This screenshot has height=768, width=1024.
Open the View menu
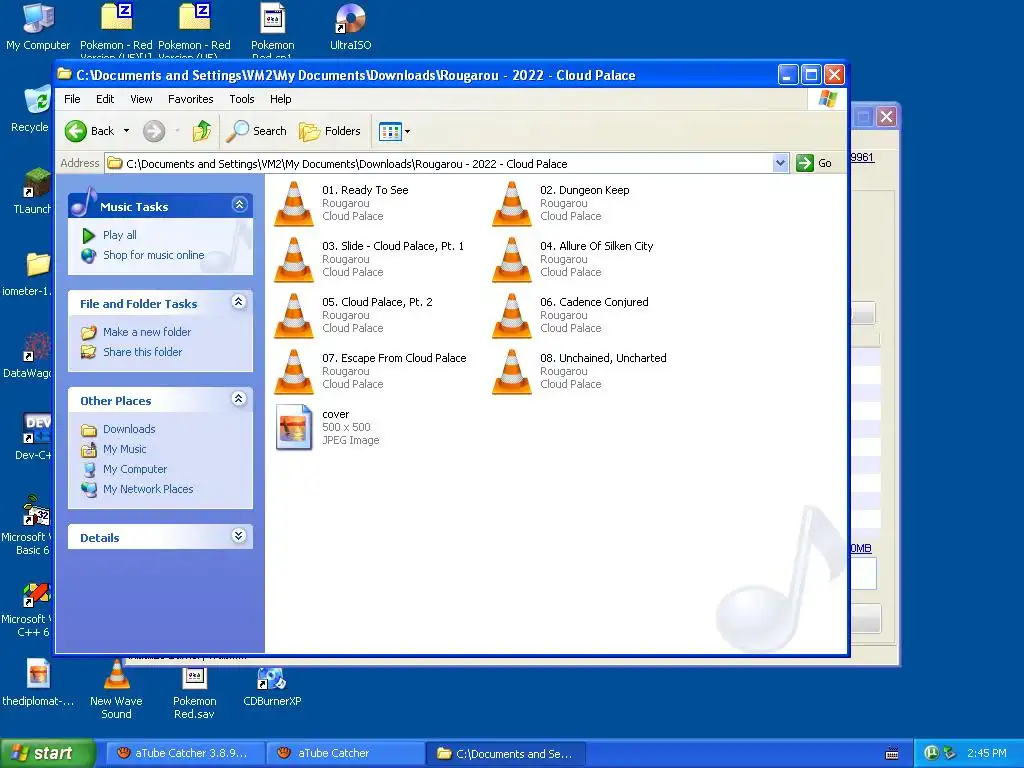[x=141, y=99]
